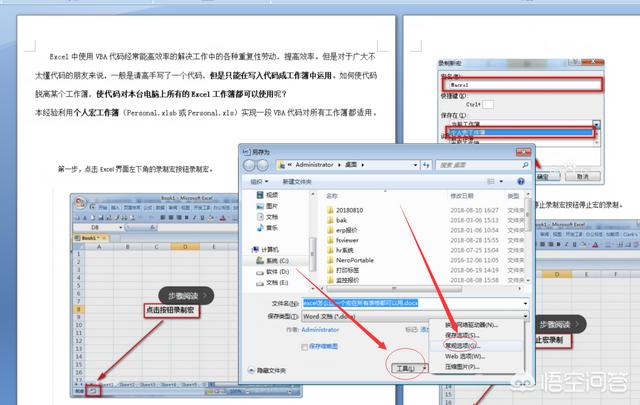Open the 工具 dropdown button
The height and width of the screenshot is (405, 640).
point(409,368)
